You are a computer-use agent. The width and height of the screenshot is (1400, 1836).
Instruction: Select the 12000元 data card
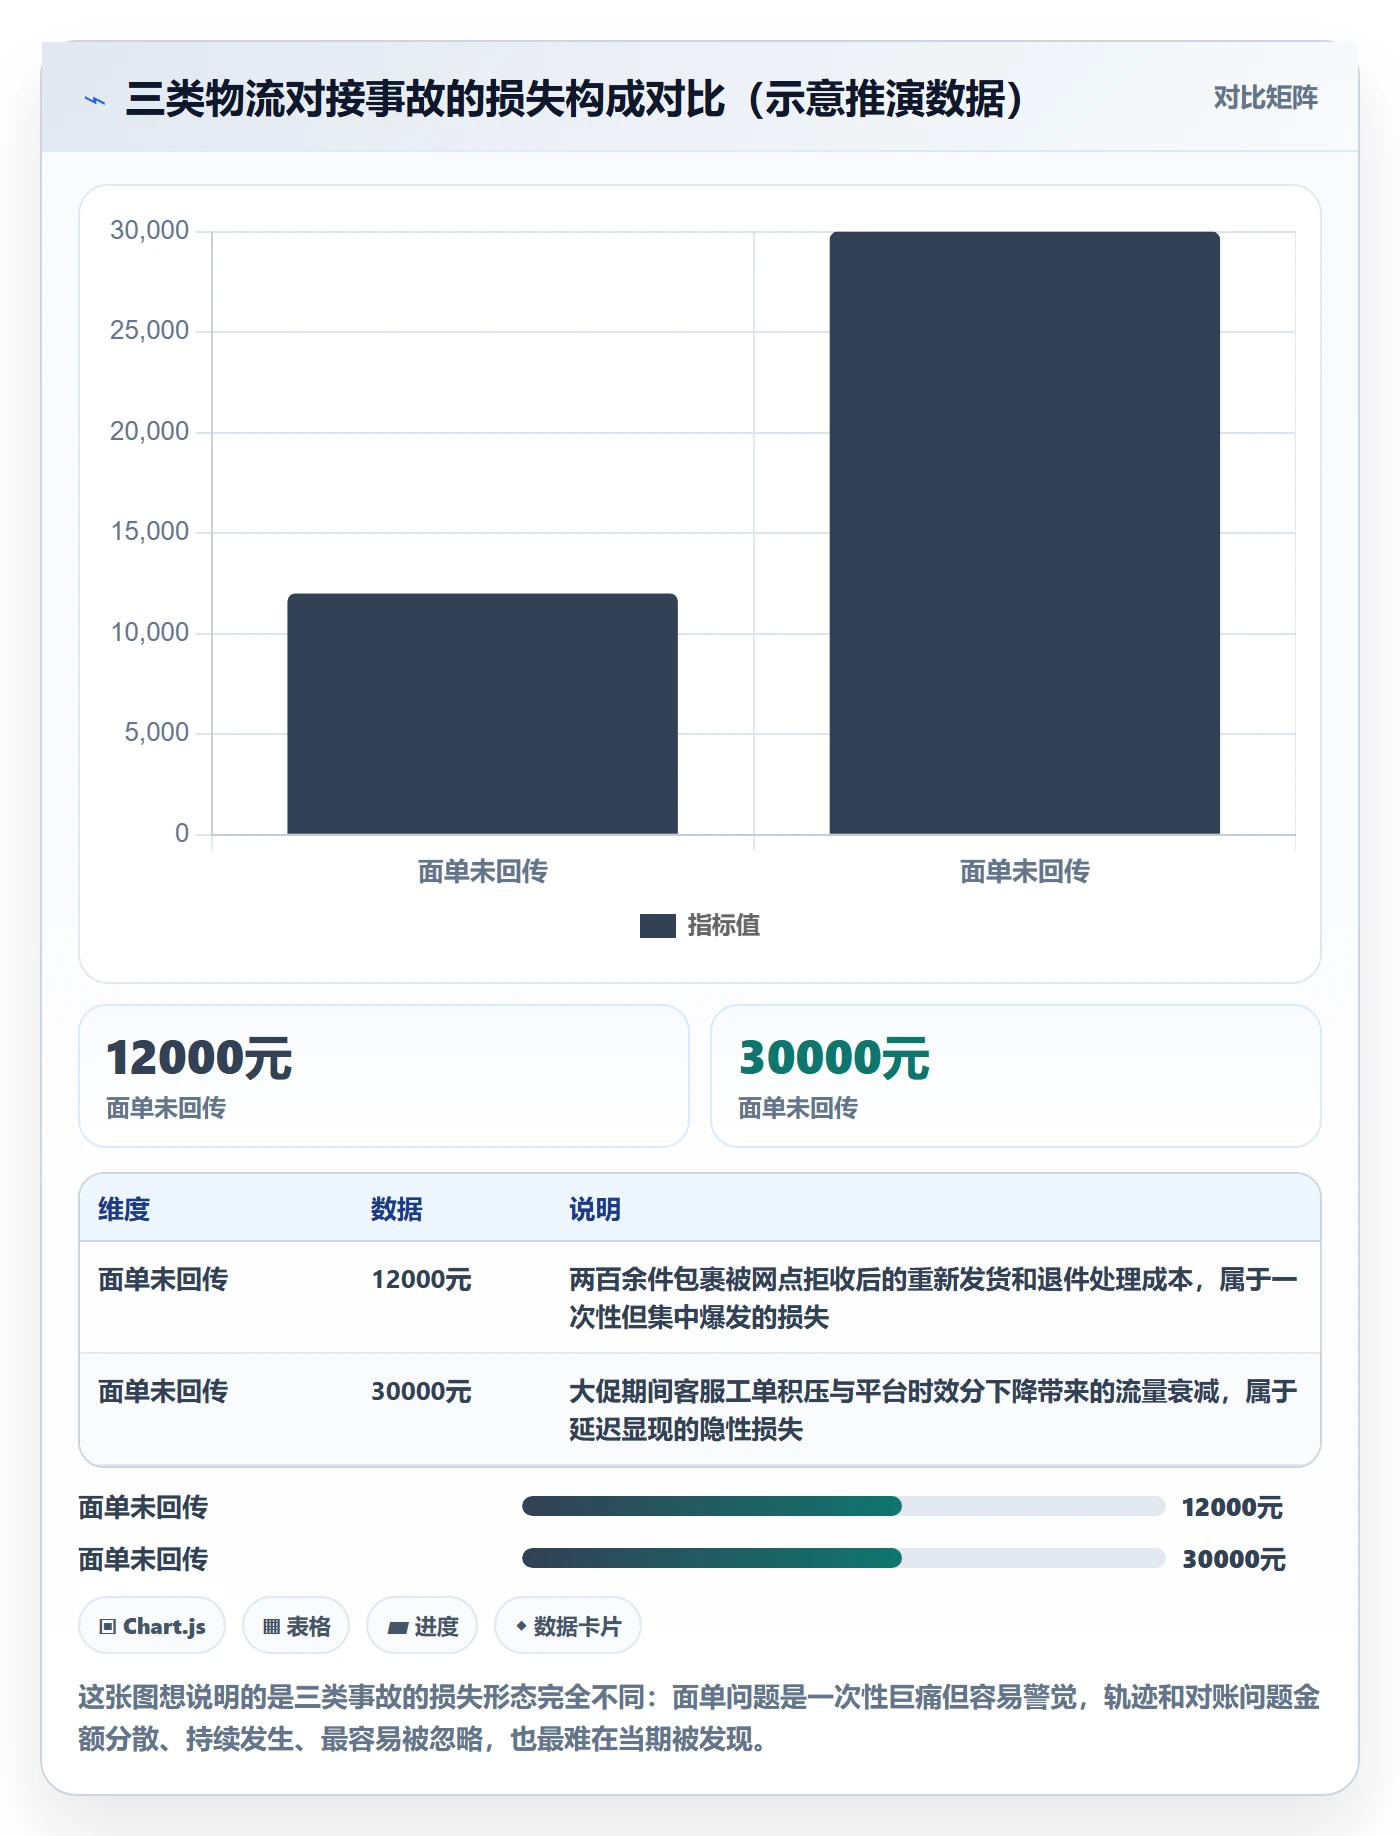pyautogui.click(x=384, y=1076)
